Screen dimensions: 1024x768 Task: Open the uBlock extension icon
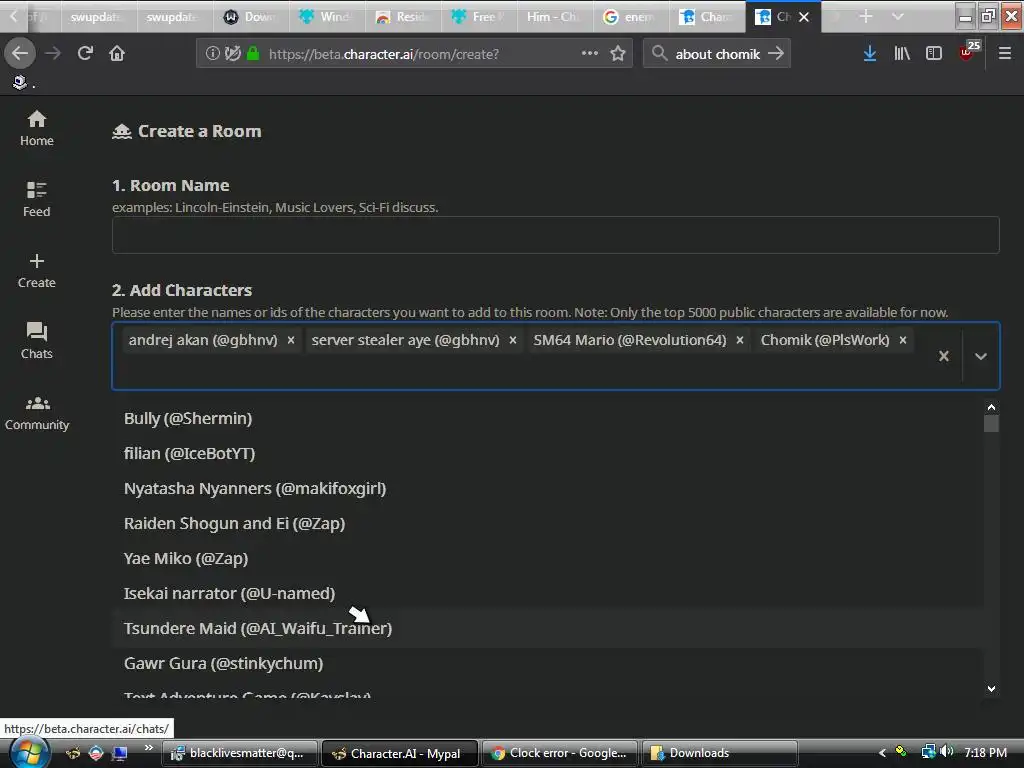tap(968, 52)
